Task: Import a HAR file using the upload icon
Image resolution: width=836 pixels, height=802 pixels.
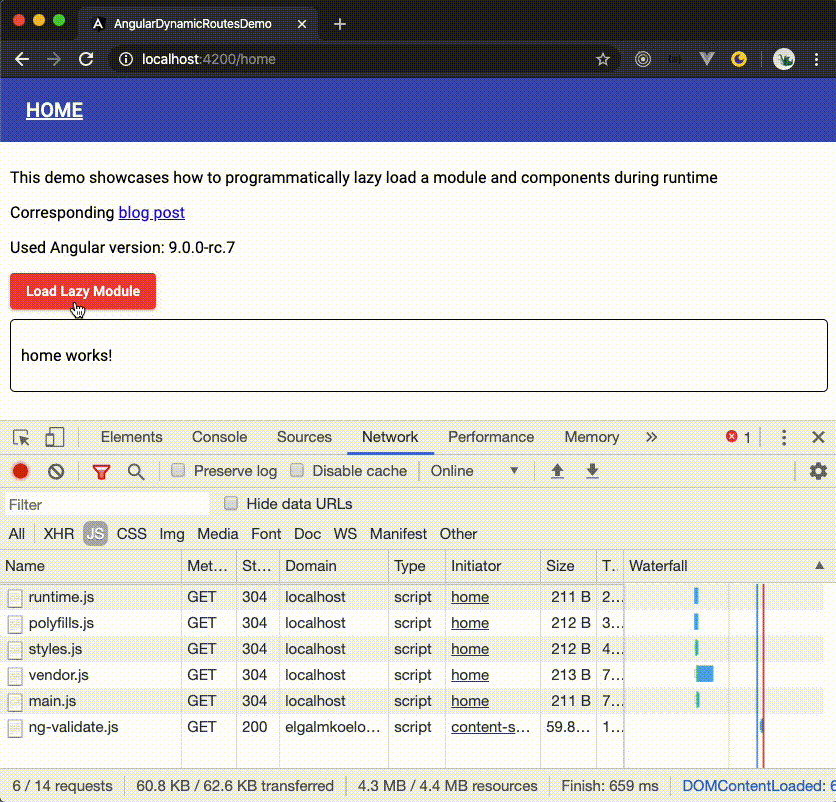Action: [557, 471]
